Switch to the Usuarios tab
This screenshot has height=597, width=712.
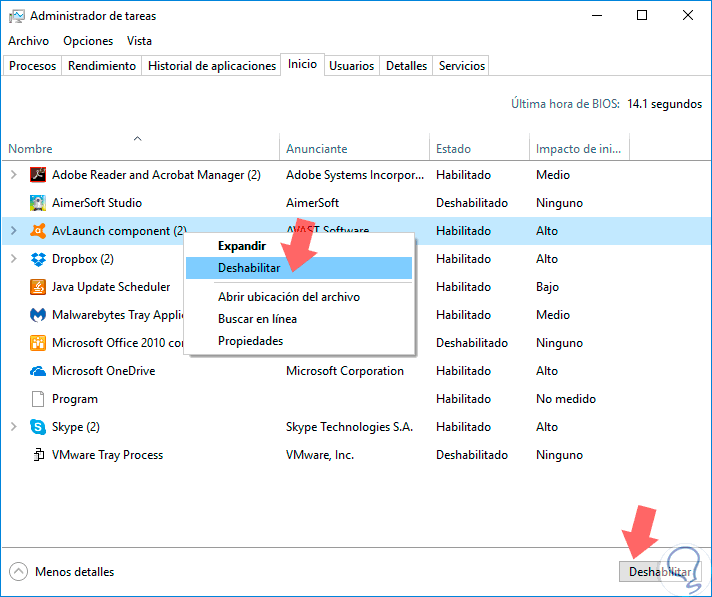[x=351, y=66]
